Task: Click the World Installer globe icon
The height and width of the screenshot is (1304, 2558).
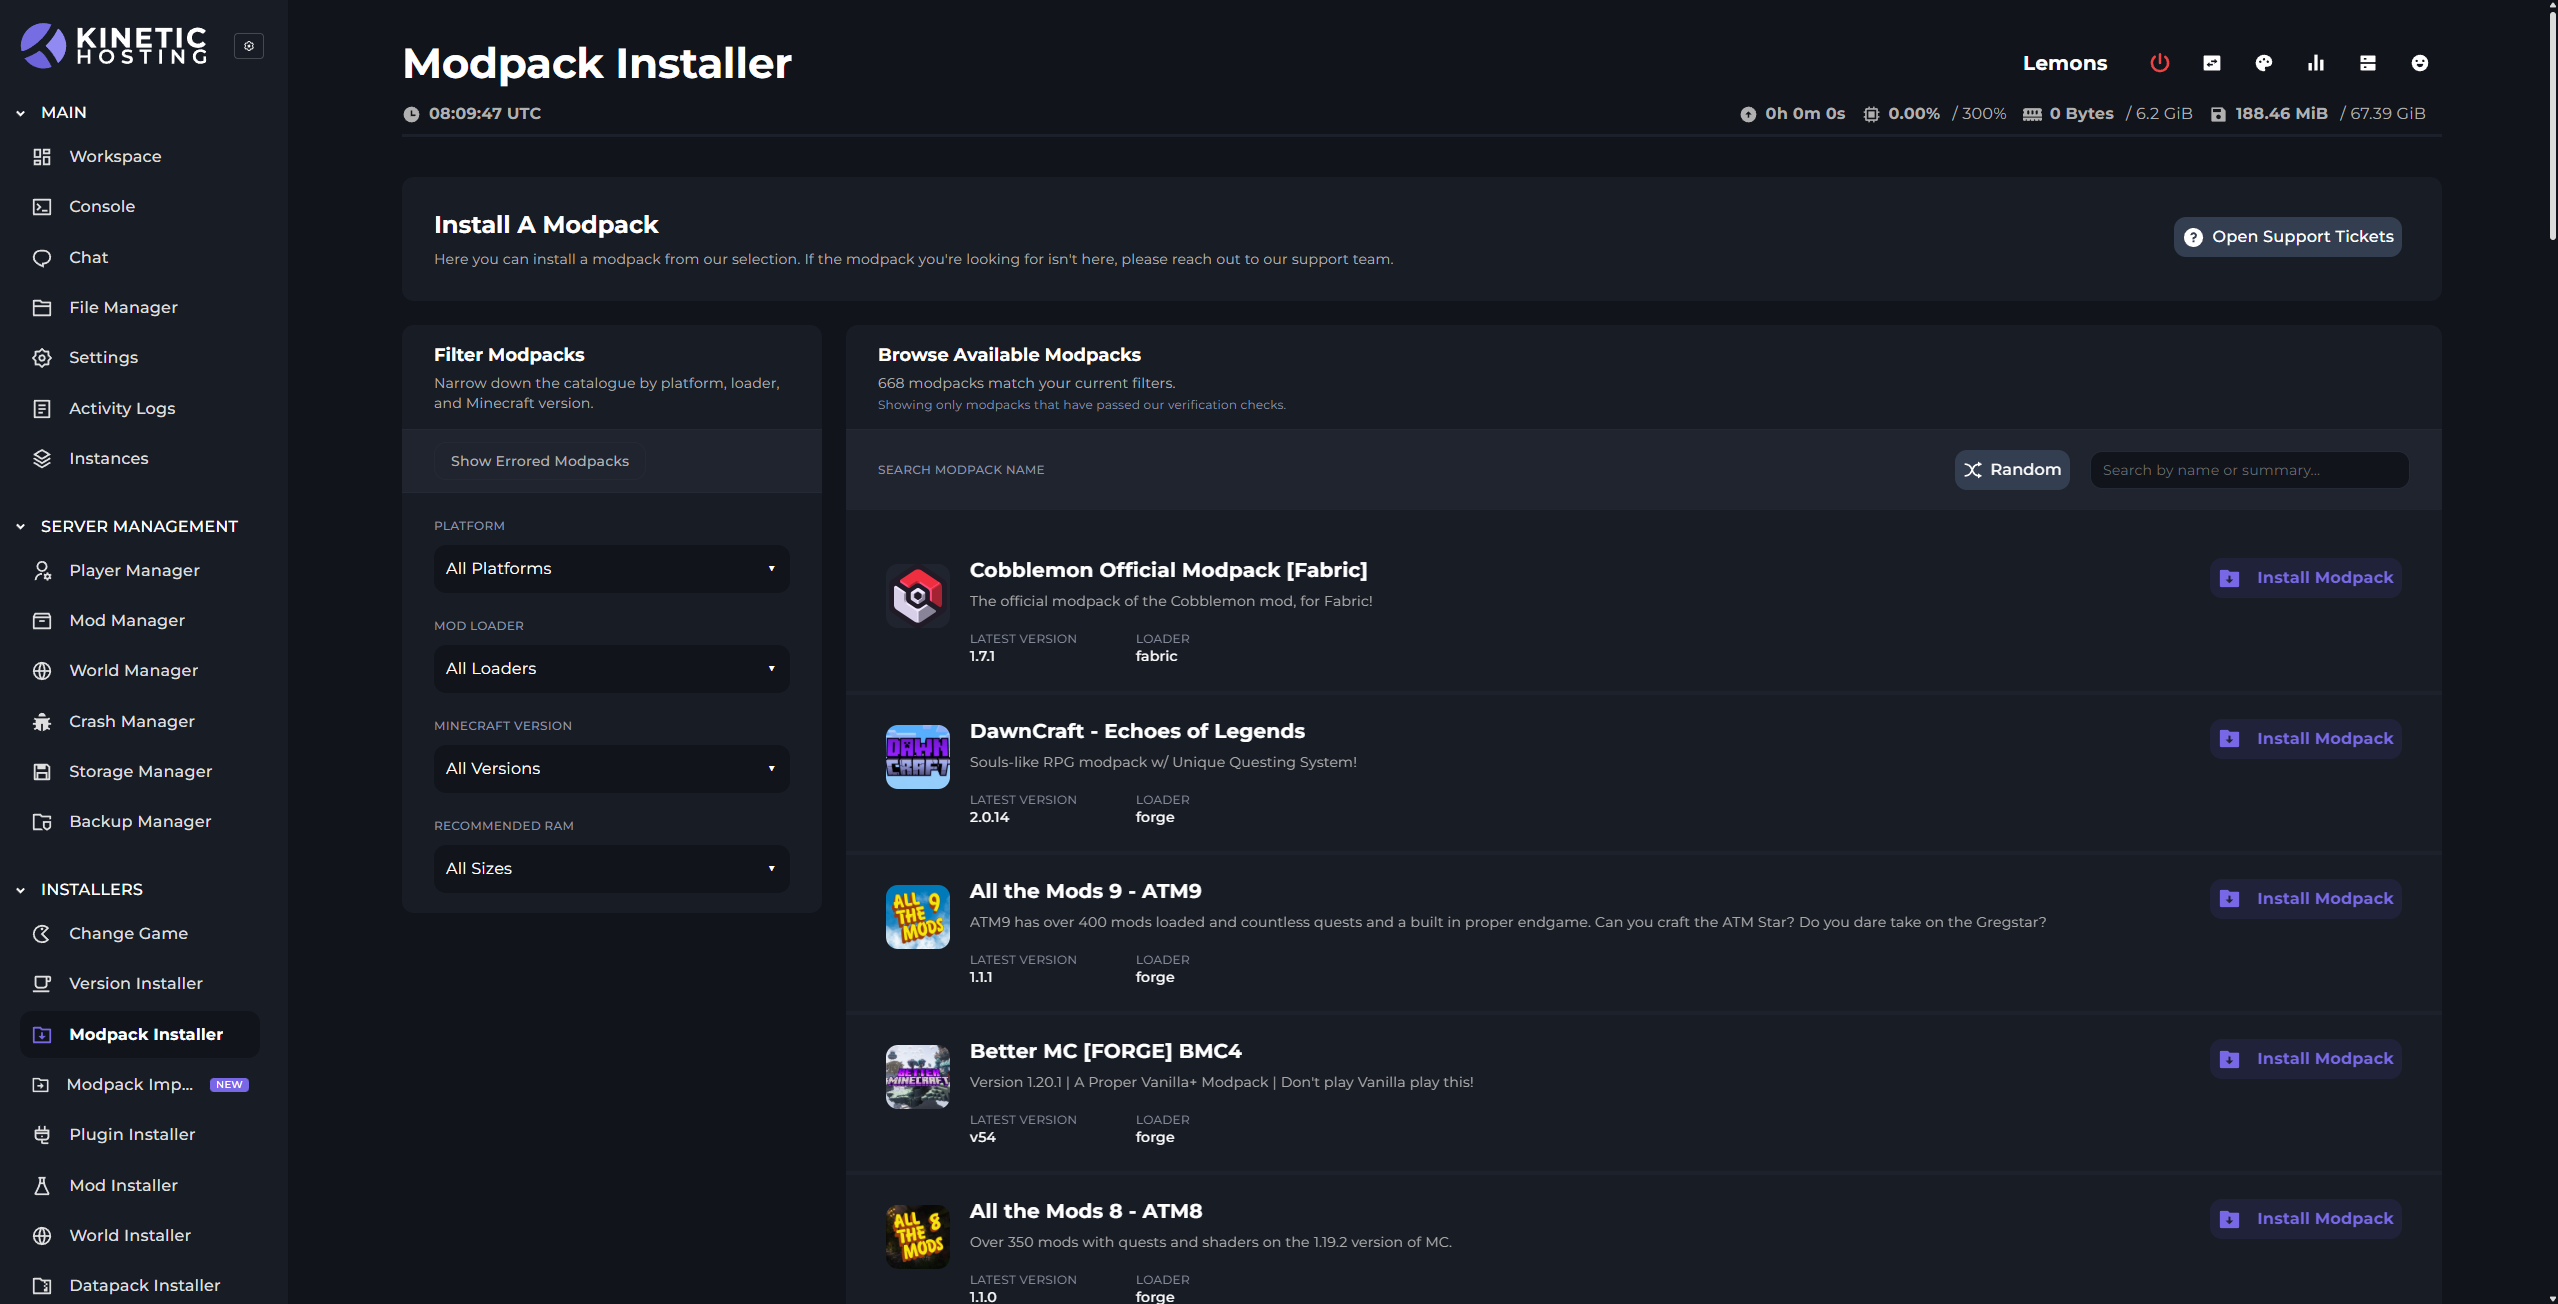Action: tap(42, 1236)
